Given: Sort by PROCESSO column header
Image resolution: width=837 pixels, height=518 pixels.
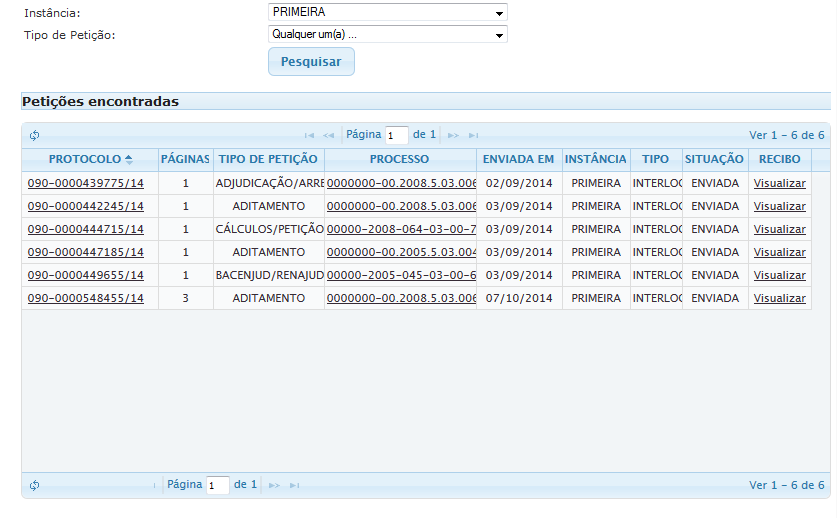Looking at the screenshot, I should 400,159.
